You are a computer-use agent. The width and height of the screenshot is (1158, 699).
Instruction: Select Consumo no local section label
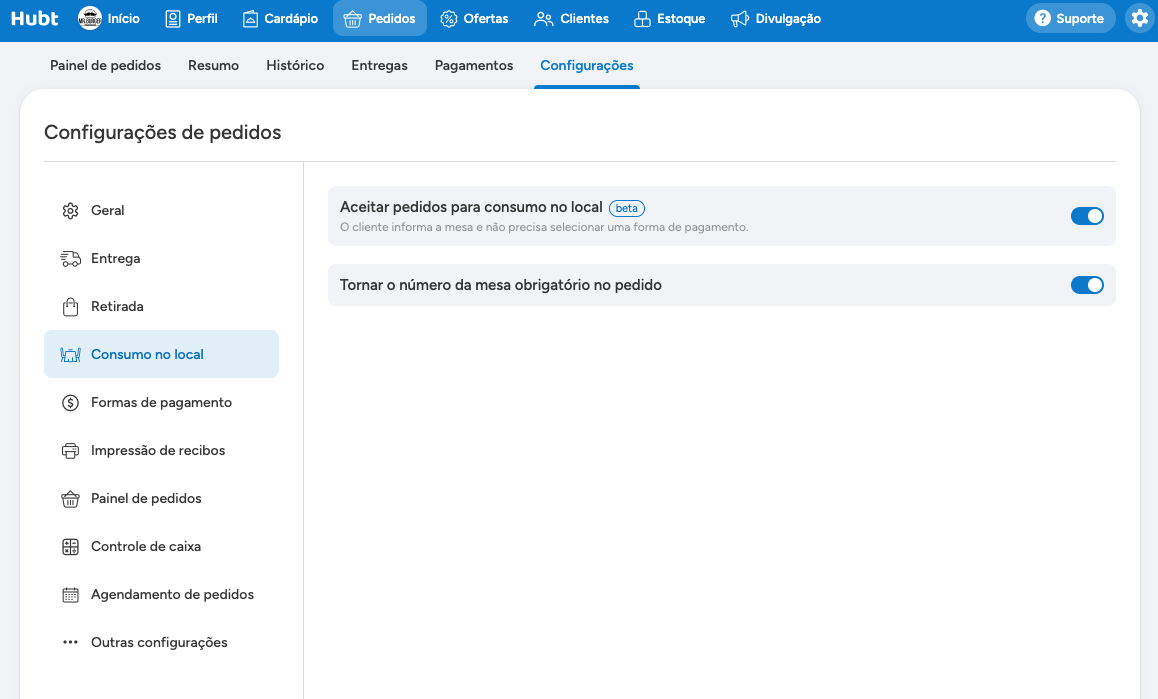pos(147,355)
